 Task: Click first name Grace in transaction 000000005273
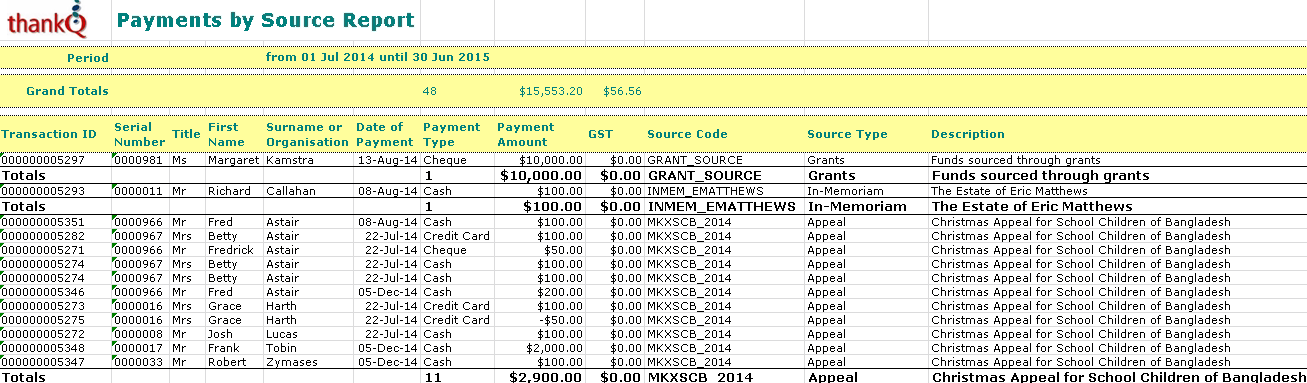click(225, 306)
